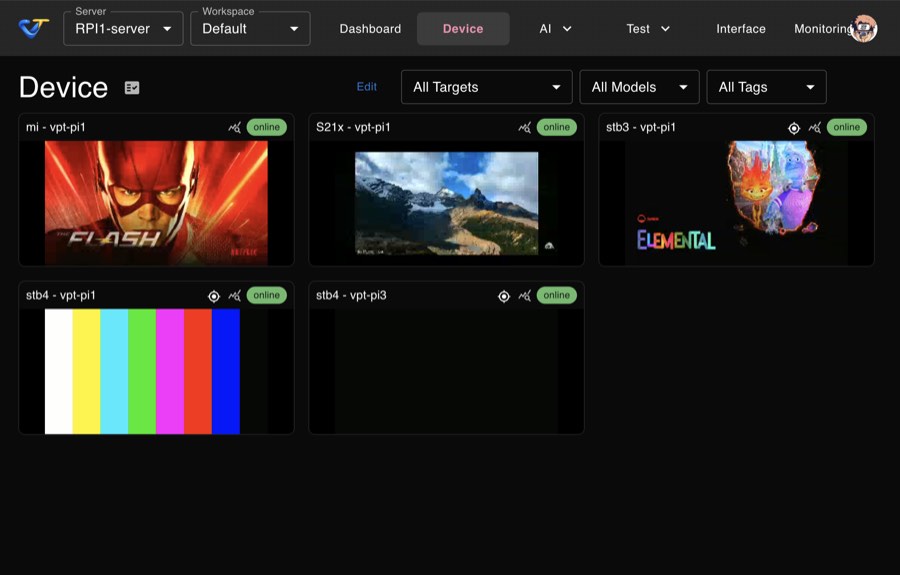Click online badge on stb4 - vpt-pi3
This screenshot has width=900, height=575.
557,296
